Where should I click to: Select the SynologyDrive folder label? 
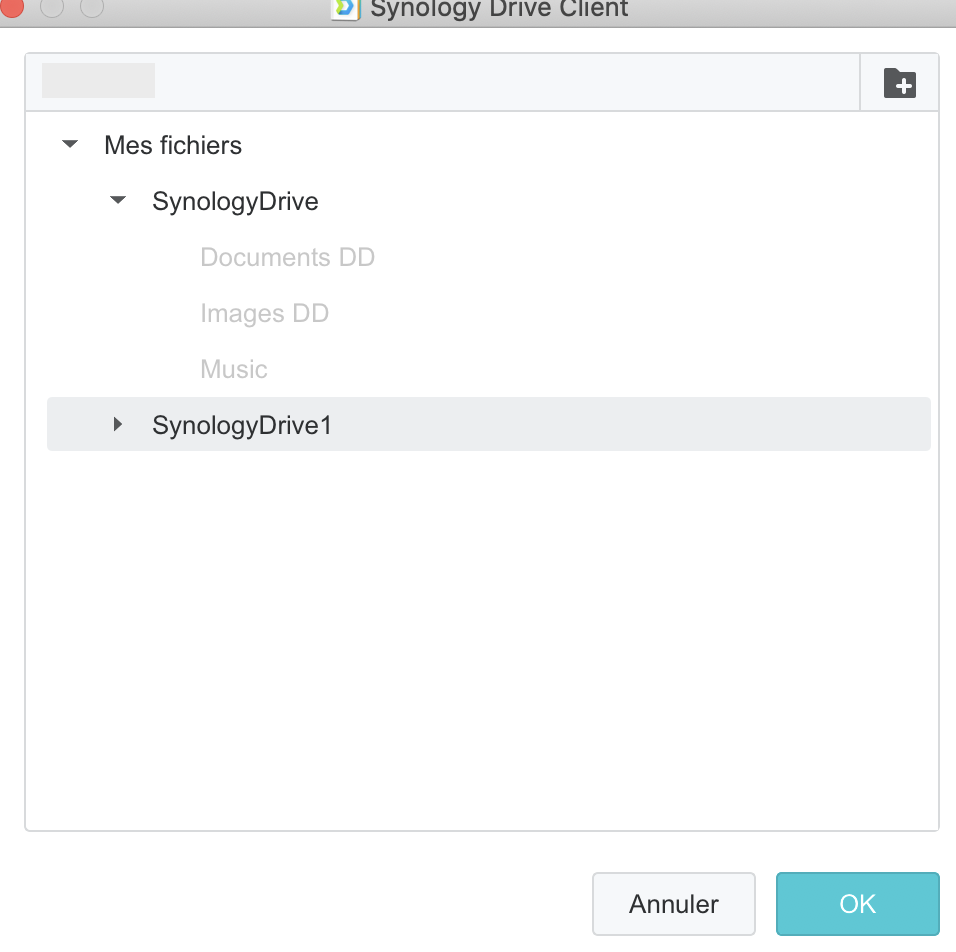point(235,202)
